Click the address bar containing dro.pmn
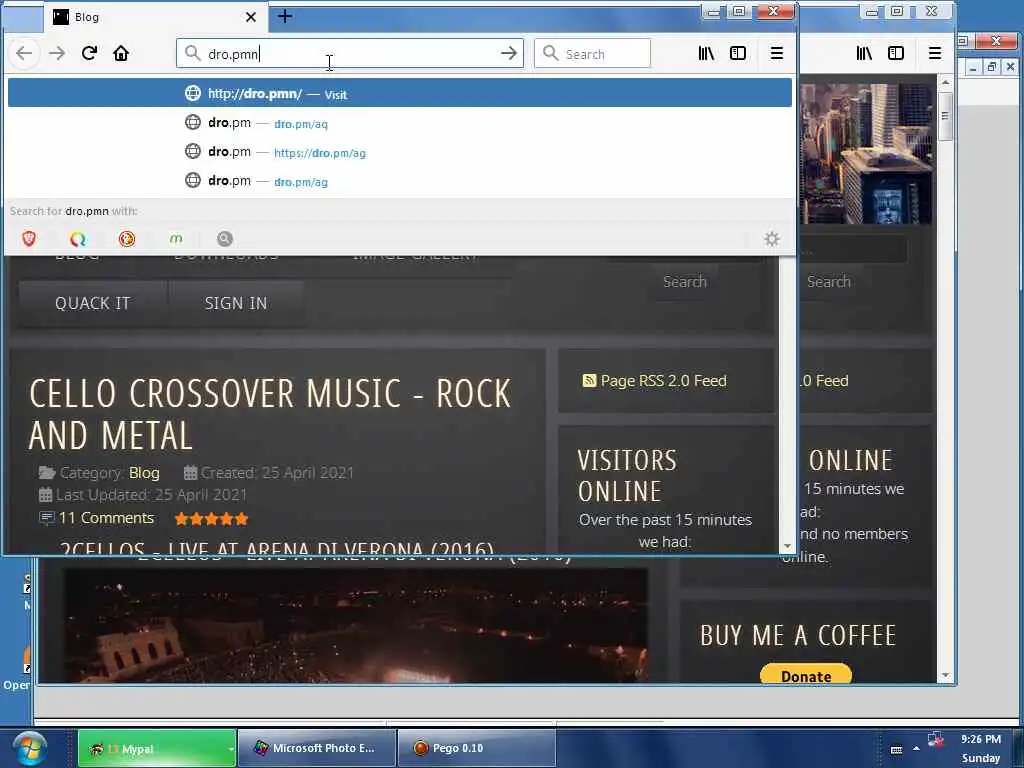 click(x=349, y=54)
